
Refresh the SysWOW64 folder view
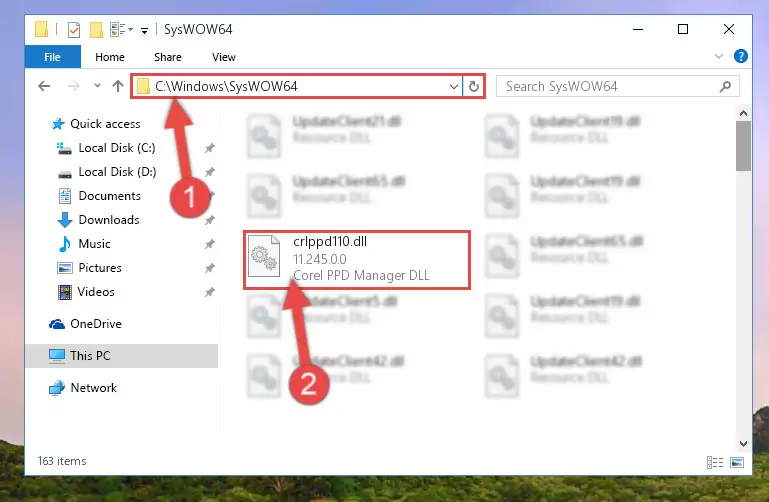pyautogui.click(x=474, y=87)
